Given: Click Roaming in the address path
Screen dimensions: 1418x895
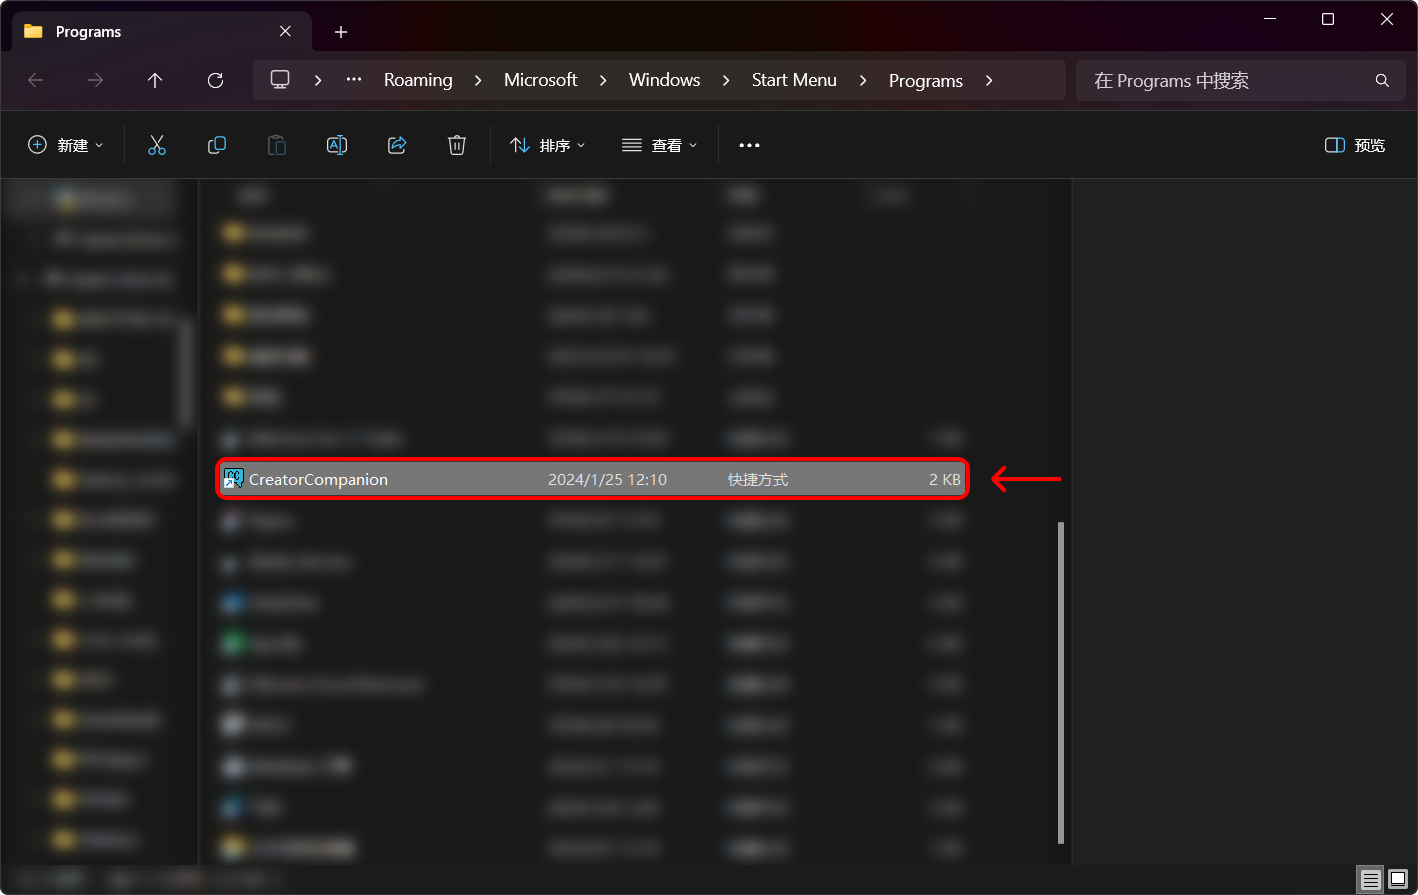Looking at the screenshot, I should (x=418, y=80).
